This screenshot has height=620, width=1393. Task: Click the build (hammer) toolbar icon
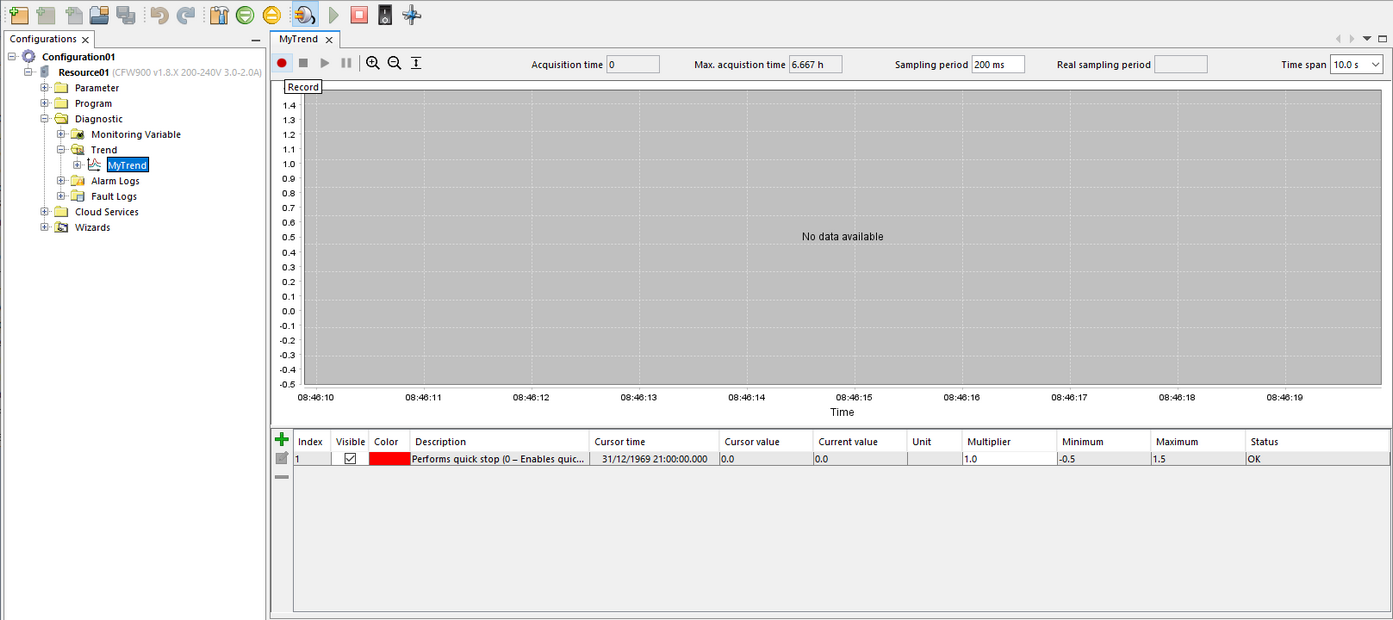(x=217, y=14)
